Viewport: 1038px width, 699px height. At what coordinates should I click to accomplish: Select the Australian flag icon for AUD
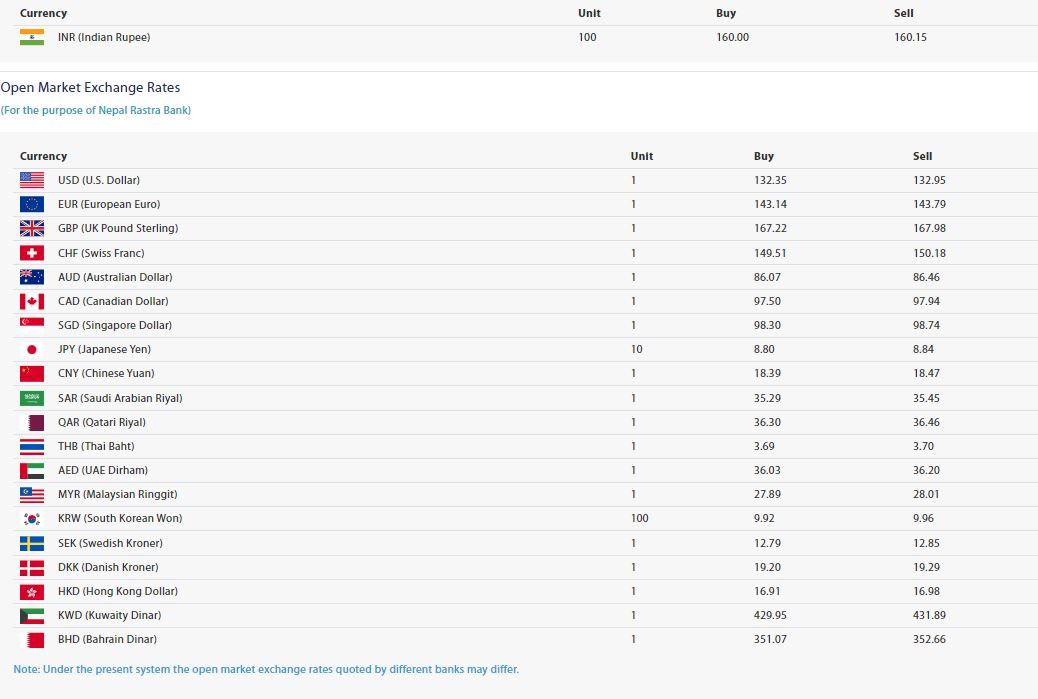32,277
